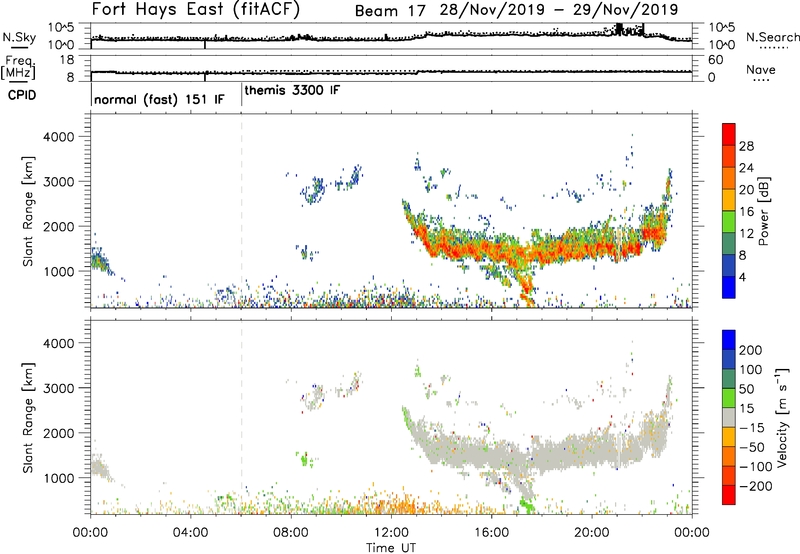Click the 'Fort Hays East (fitACF)' title

pyautogui.click(x=196, y=10)
